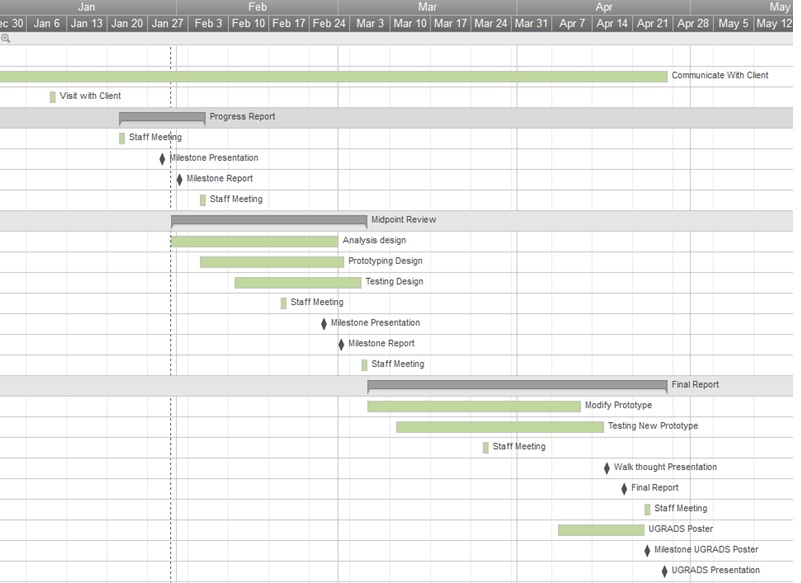Click the Visit with Client task bar

[x=53, y=97]
